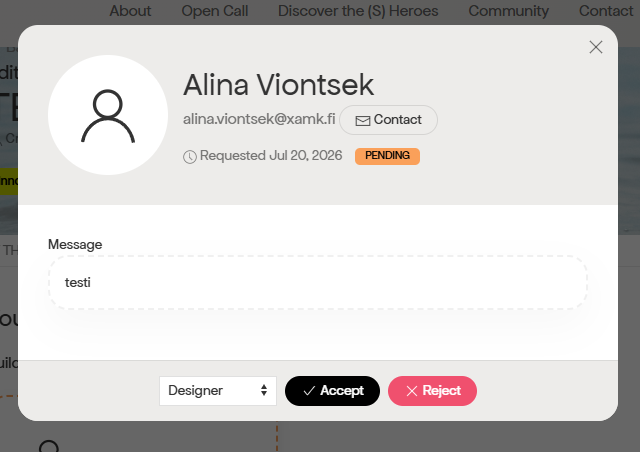Click the up-down arrows of role selector
The image size is (640, 452).
(264, 390)
